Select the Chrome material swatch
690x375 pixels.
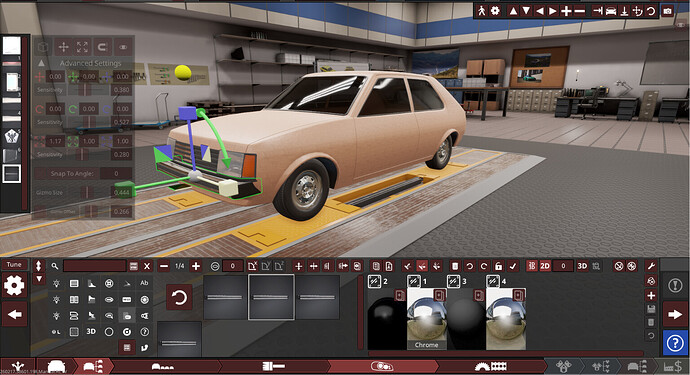click(x=426, y=319)
